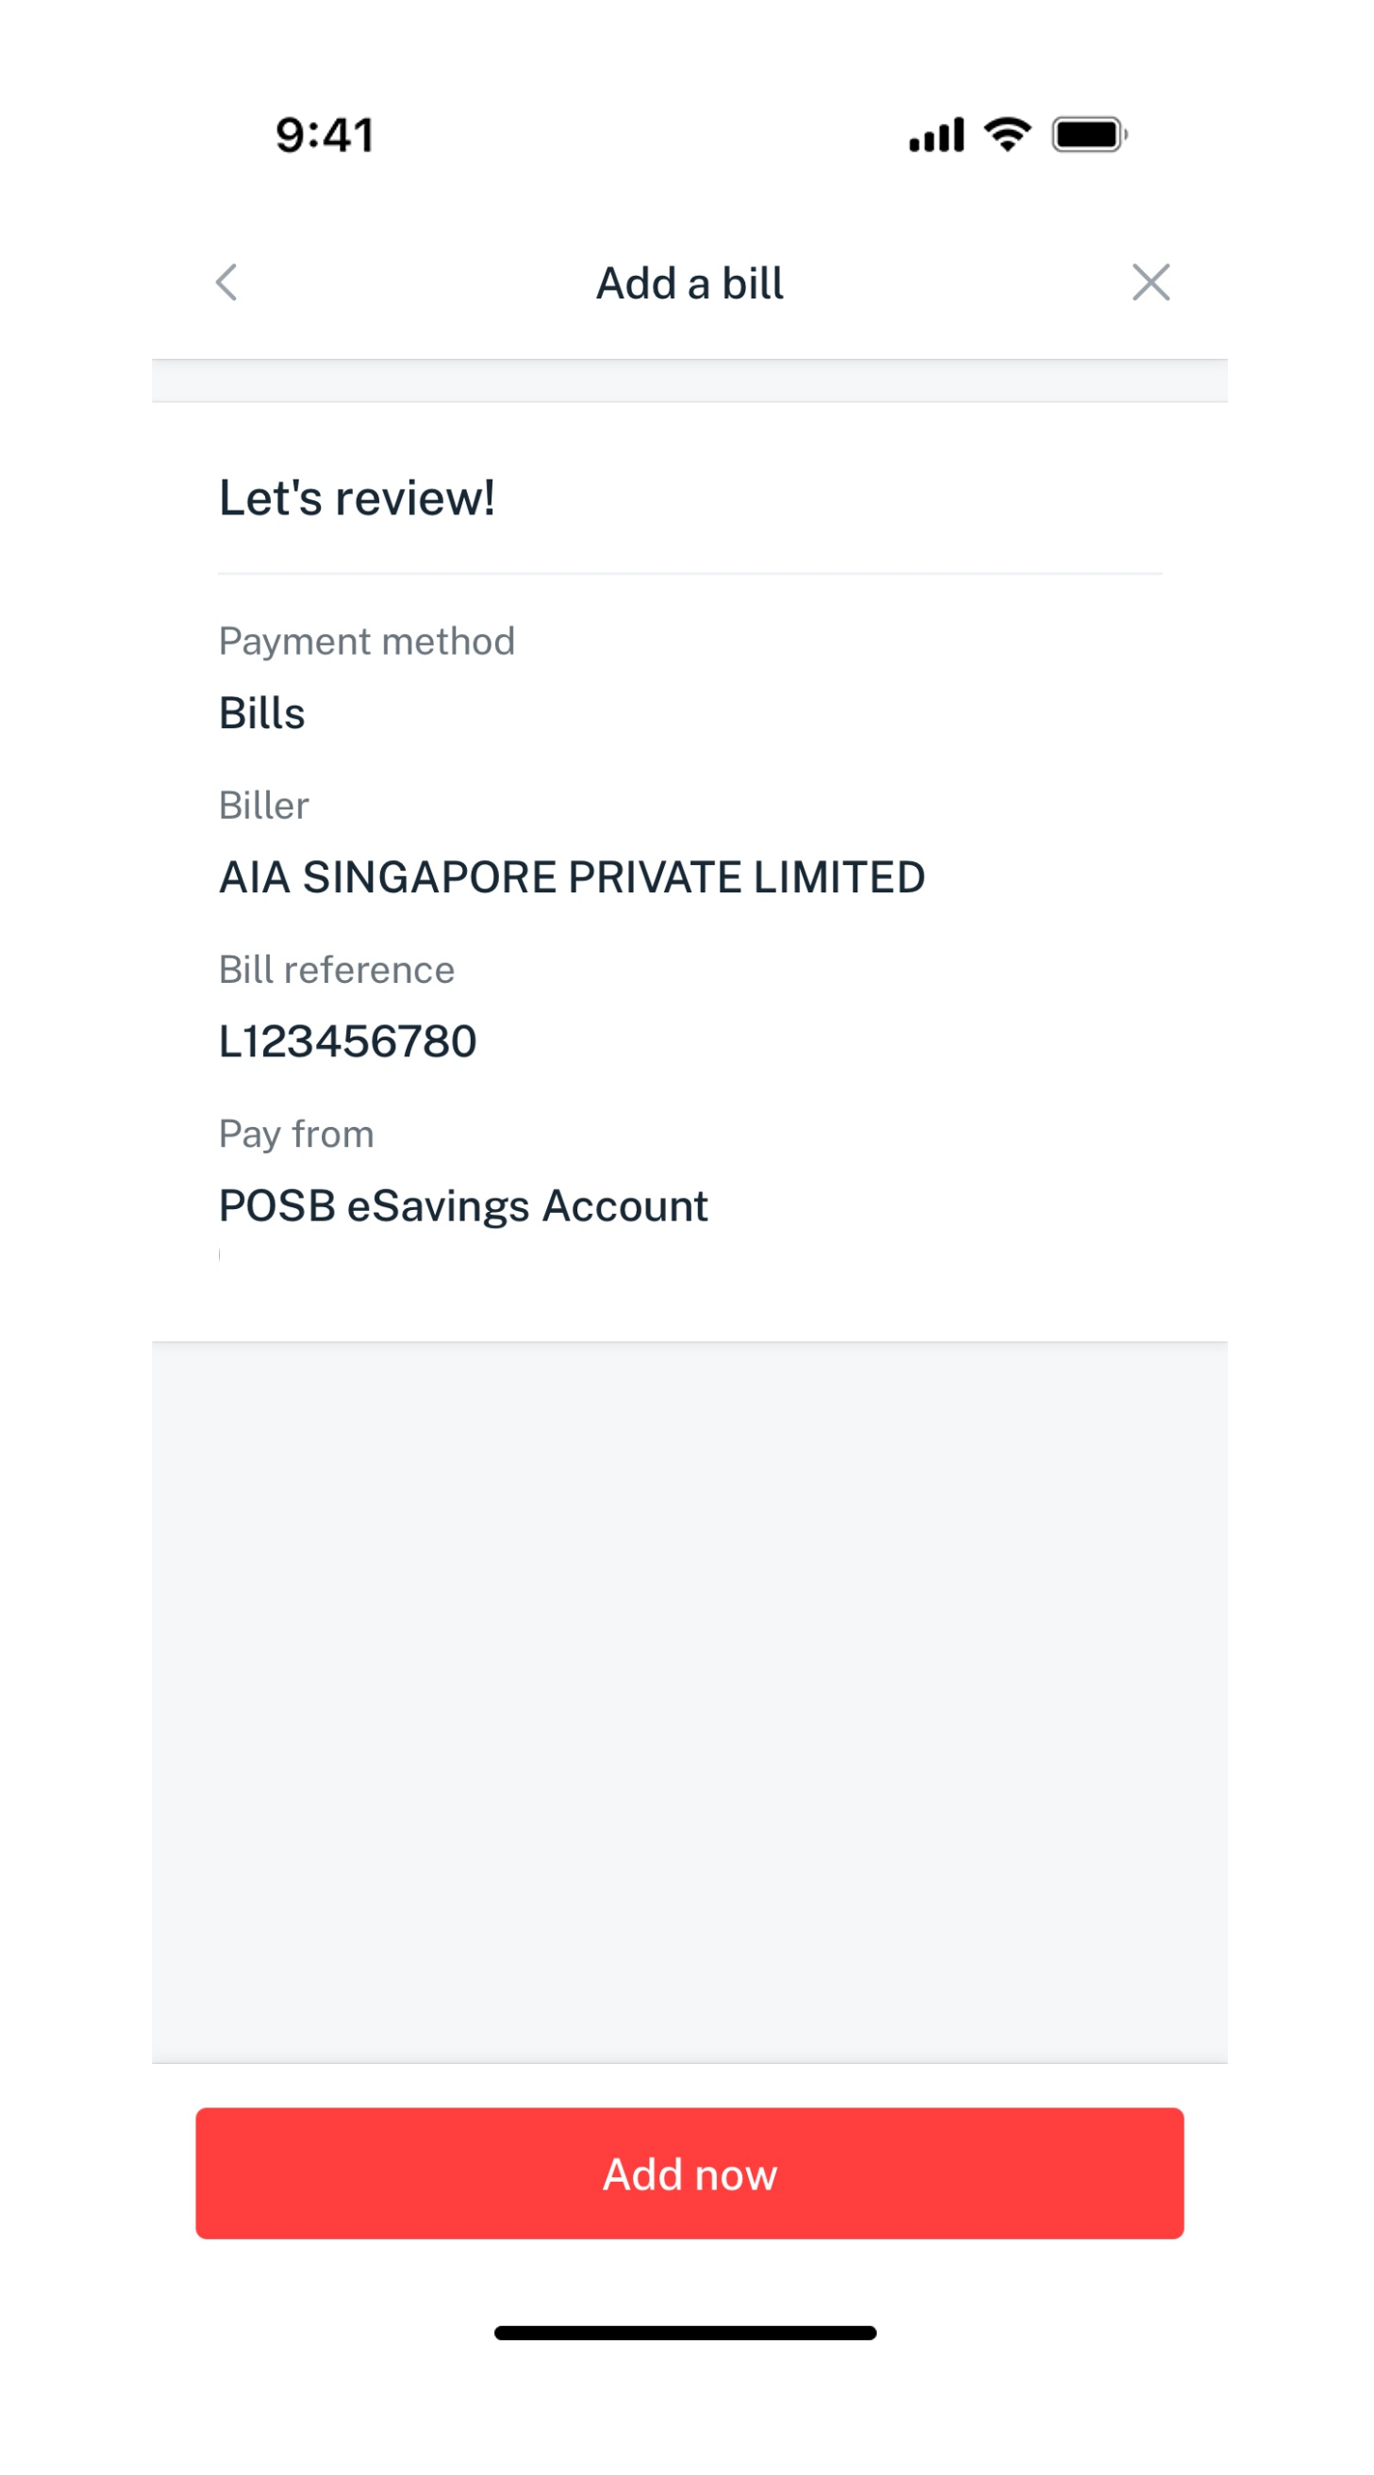The width and height of the screenshot is (1374, 2475).
Task: Tap the empty gray area below review card
Action: [x=689, y=1700]
